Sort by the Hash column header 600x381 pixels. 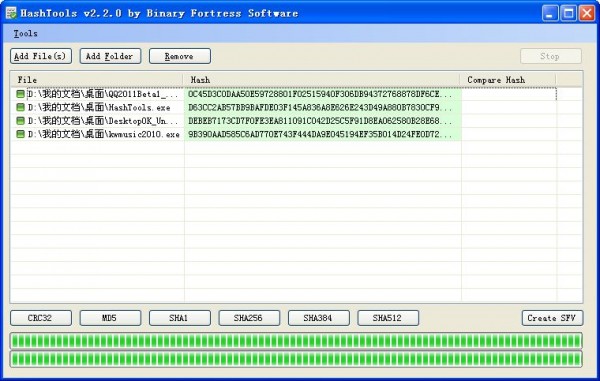coord(322,80)
